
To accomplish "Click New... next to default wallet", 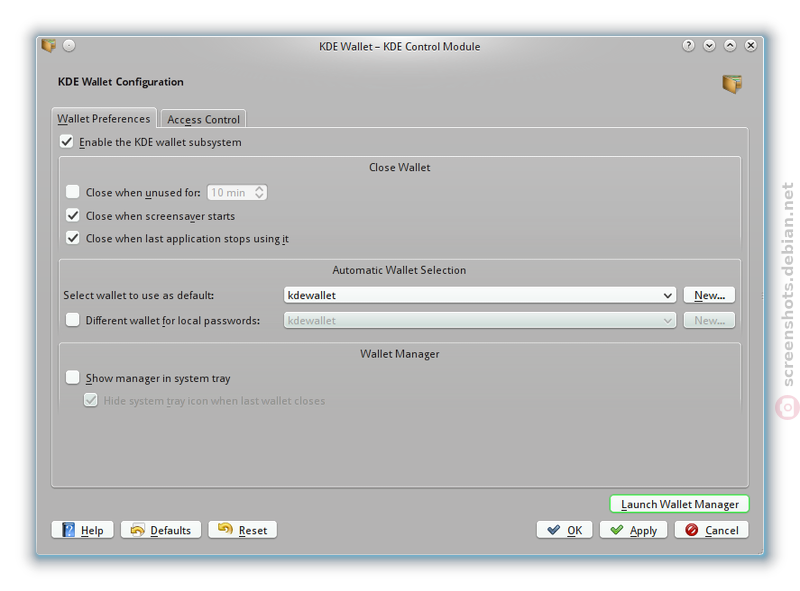I will 709,295.
